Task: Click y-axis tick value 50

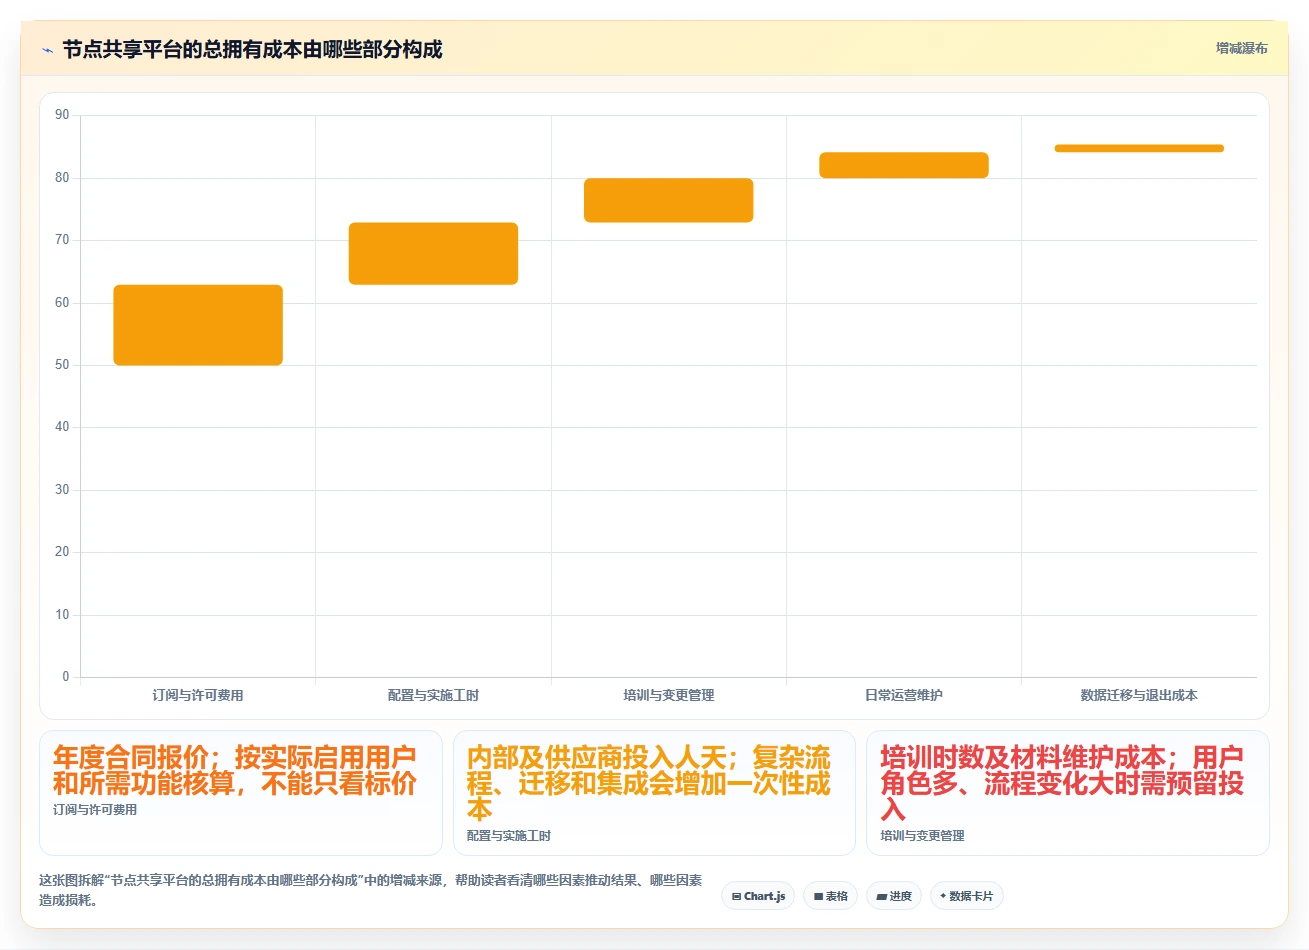Action: pos(62,365)
